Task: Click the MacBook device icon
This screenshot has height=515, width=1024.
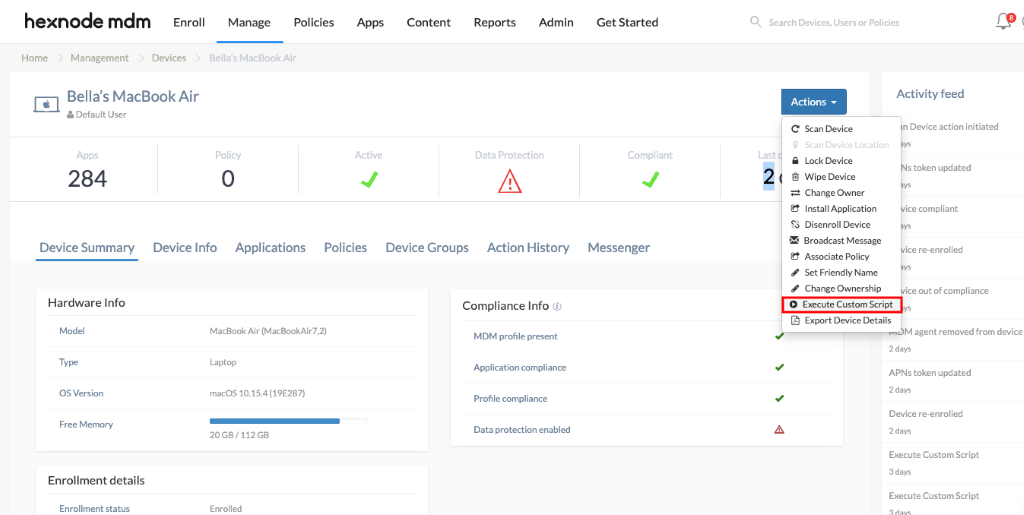Action: tap(46, 104)
